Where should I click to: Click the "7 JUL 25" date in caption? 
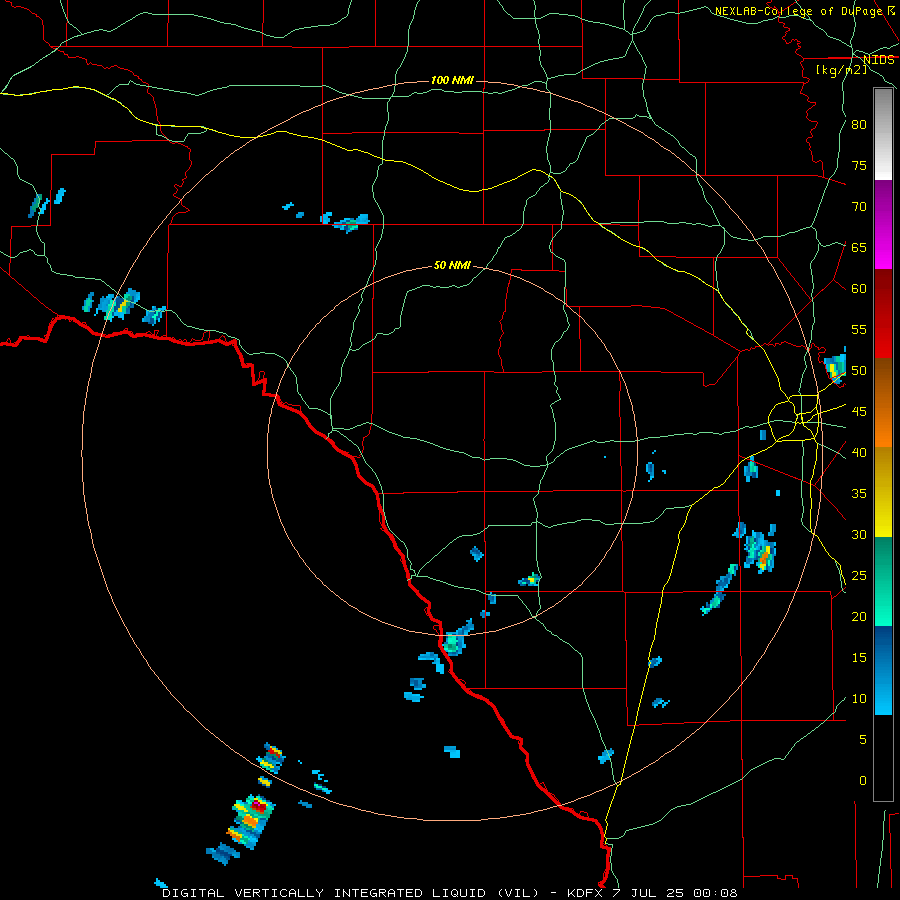coord(650,893)
